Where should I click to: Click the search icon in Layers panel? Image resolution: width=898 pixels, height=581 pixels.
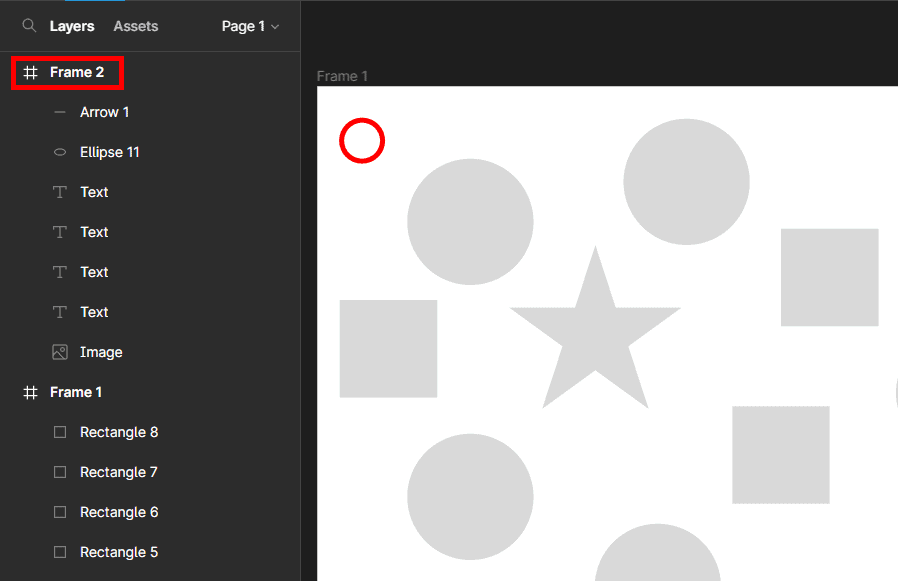(30, 26)
